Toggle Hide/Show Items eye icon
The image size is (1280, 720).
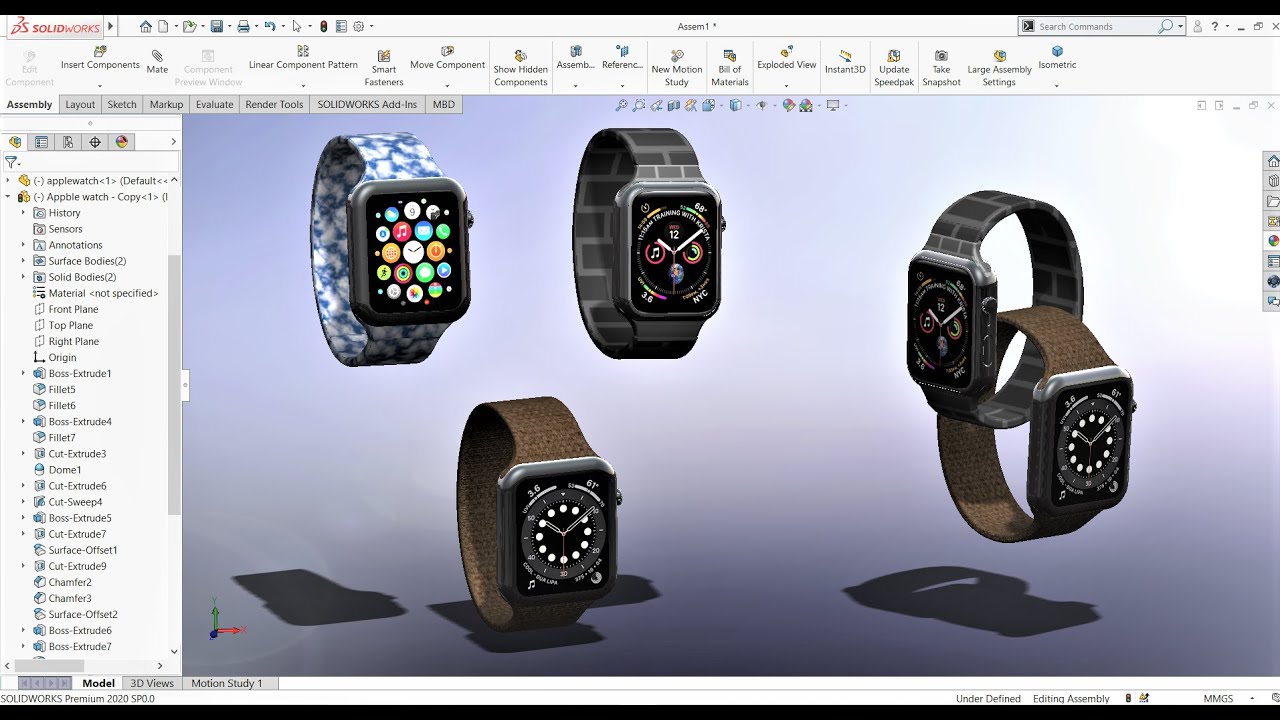tap(761, 105)
